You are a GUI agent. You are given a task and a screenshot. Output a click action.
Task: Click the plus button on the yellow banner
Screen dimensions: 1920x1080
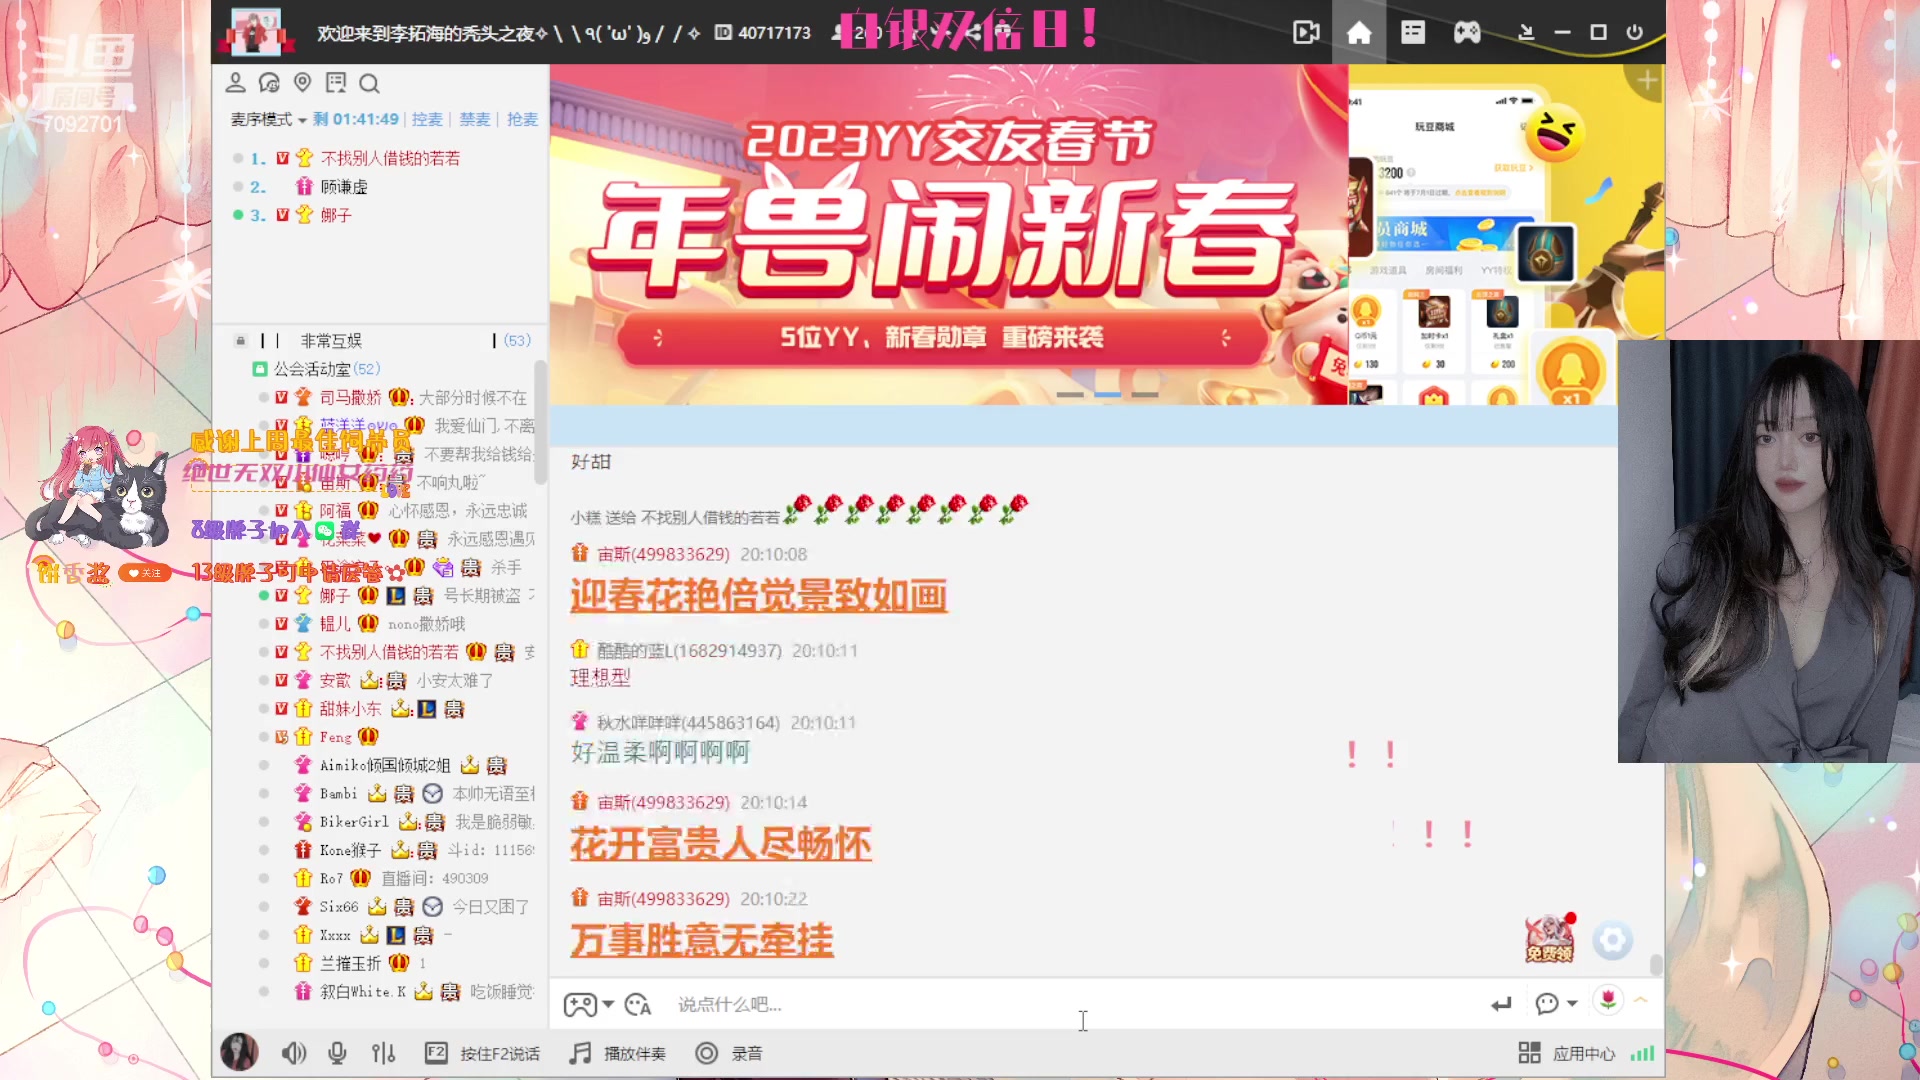1647,80
